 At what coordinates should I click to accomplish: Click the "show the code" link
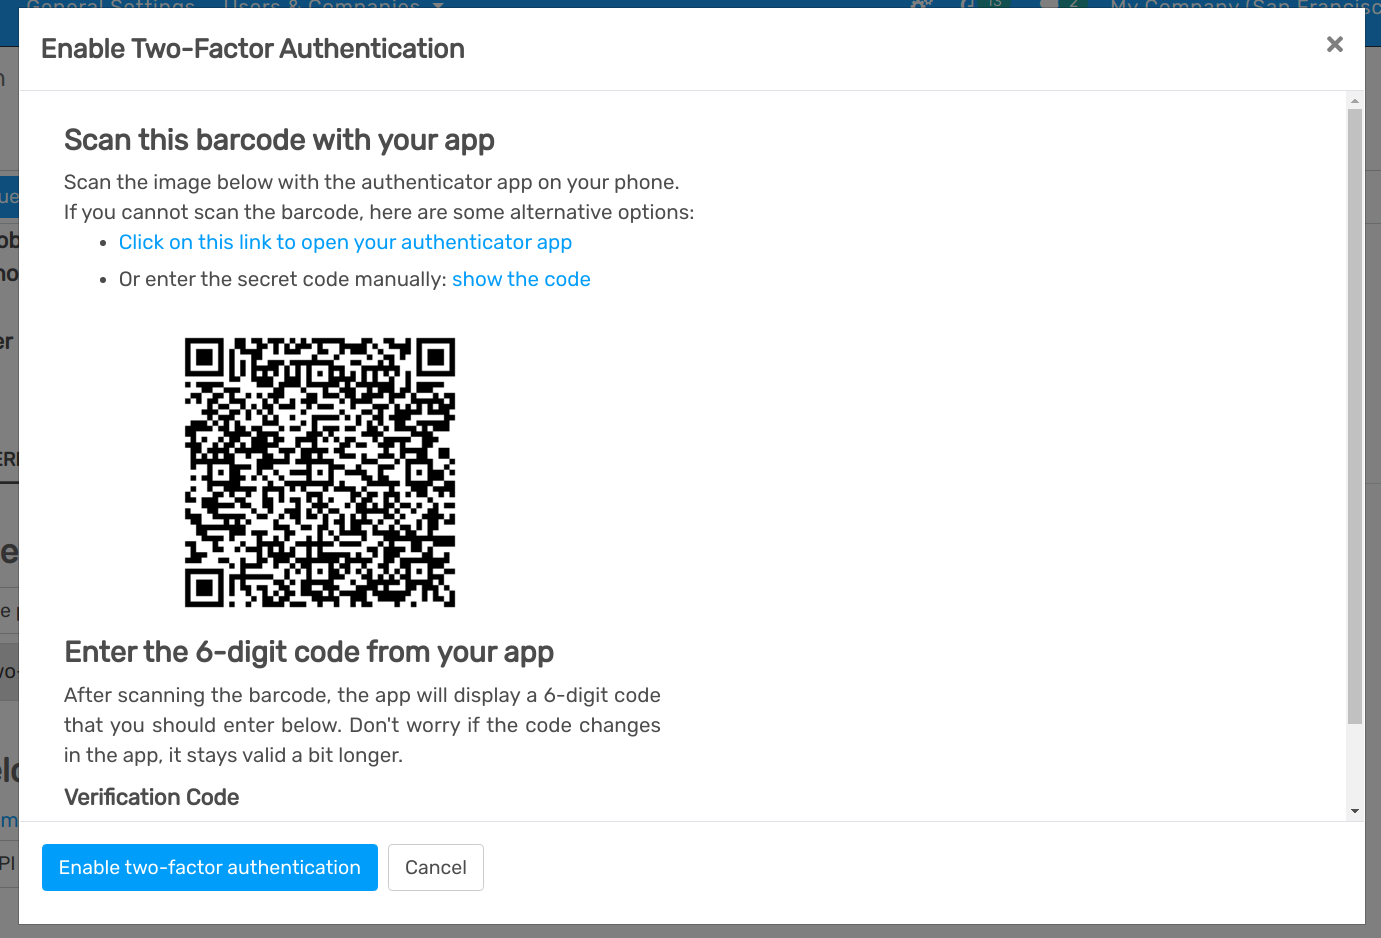tap(521, 279)
